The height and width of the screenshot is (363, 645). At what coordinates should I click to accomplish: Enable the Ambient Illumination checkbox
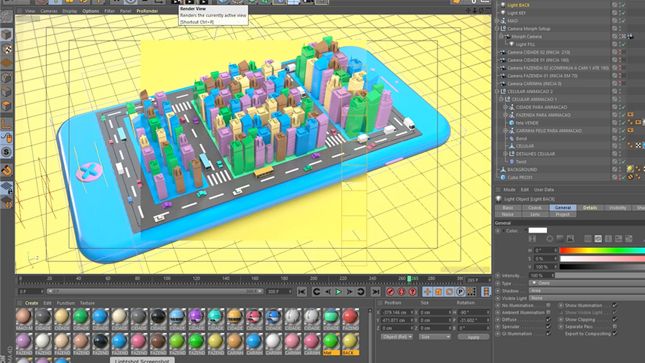(548, 312)
